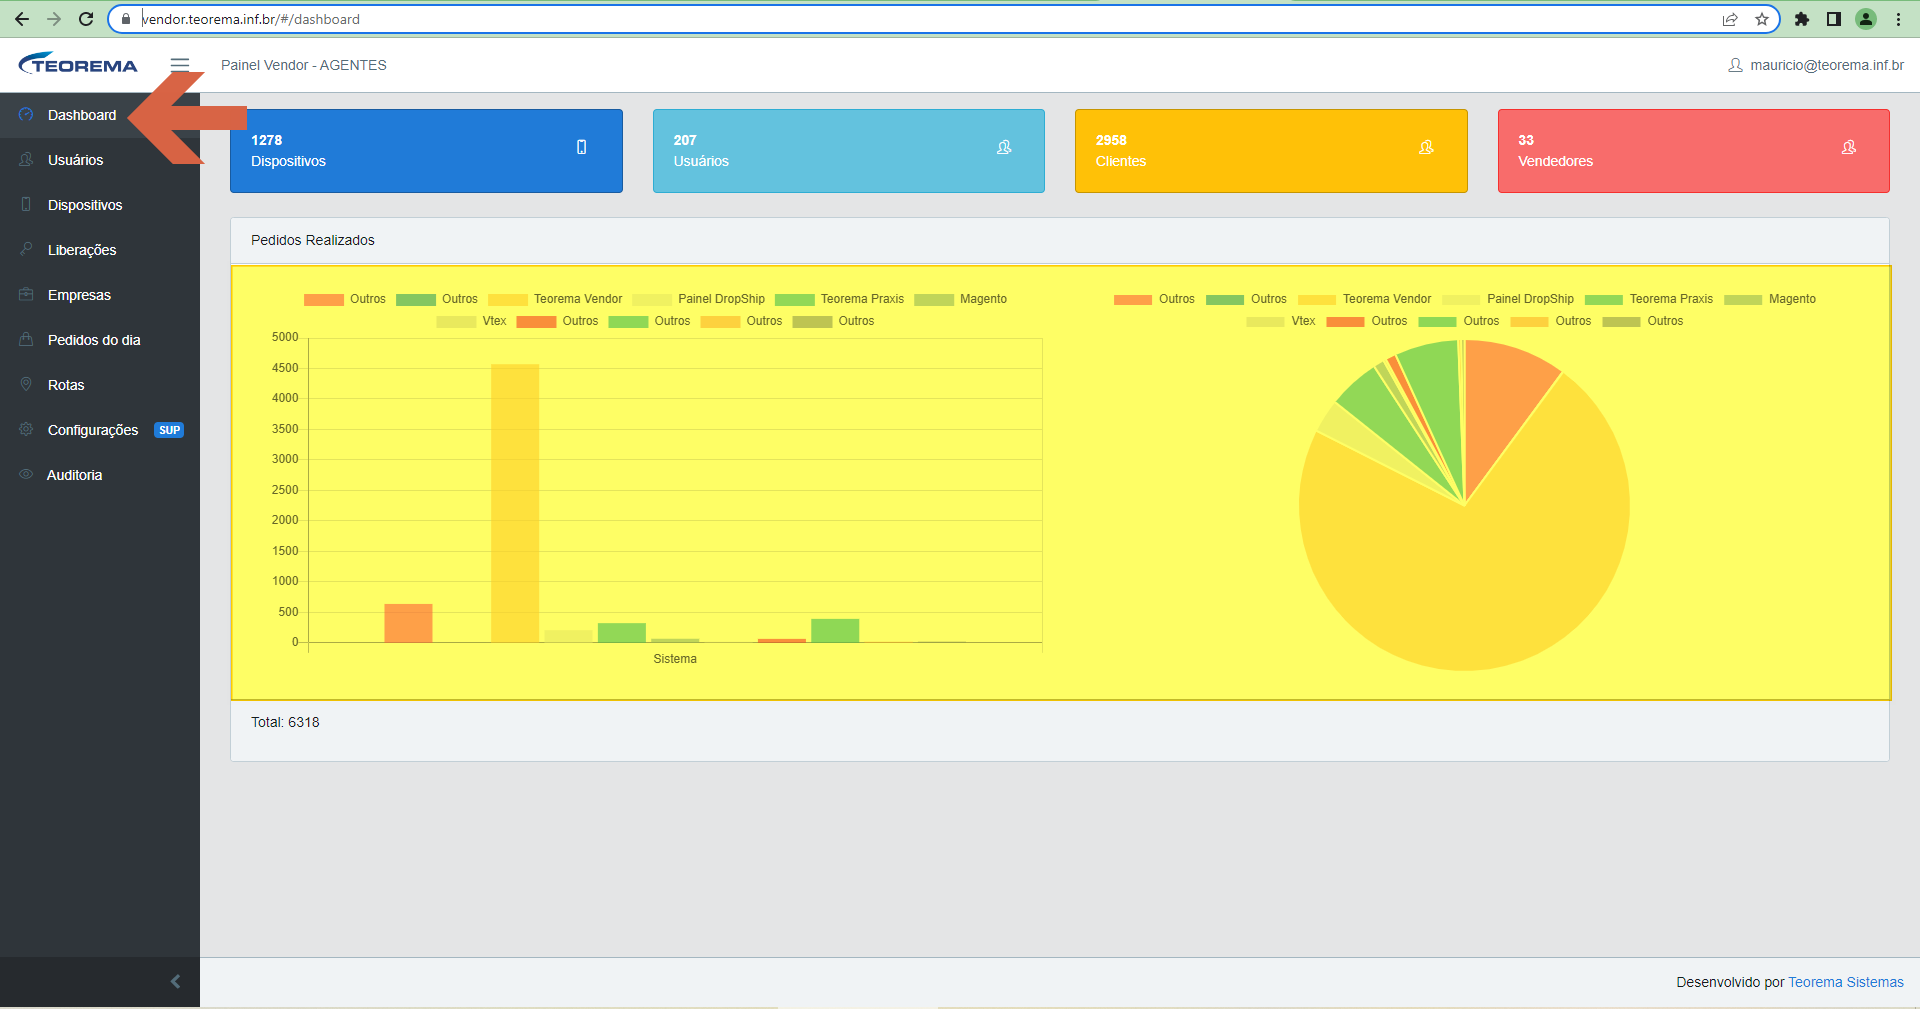Toggle Teorema Vendor legend in pie chart

(x=1365, y=299)
